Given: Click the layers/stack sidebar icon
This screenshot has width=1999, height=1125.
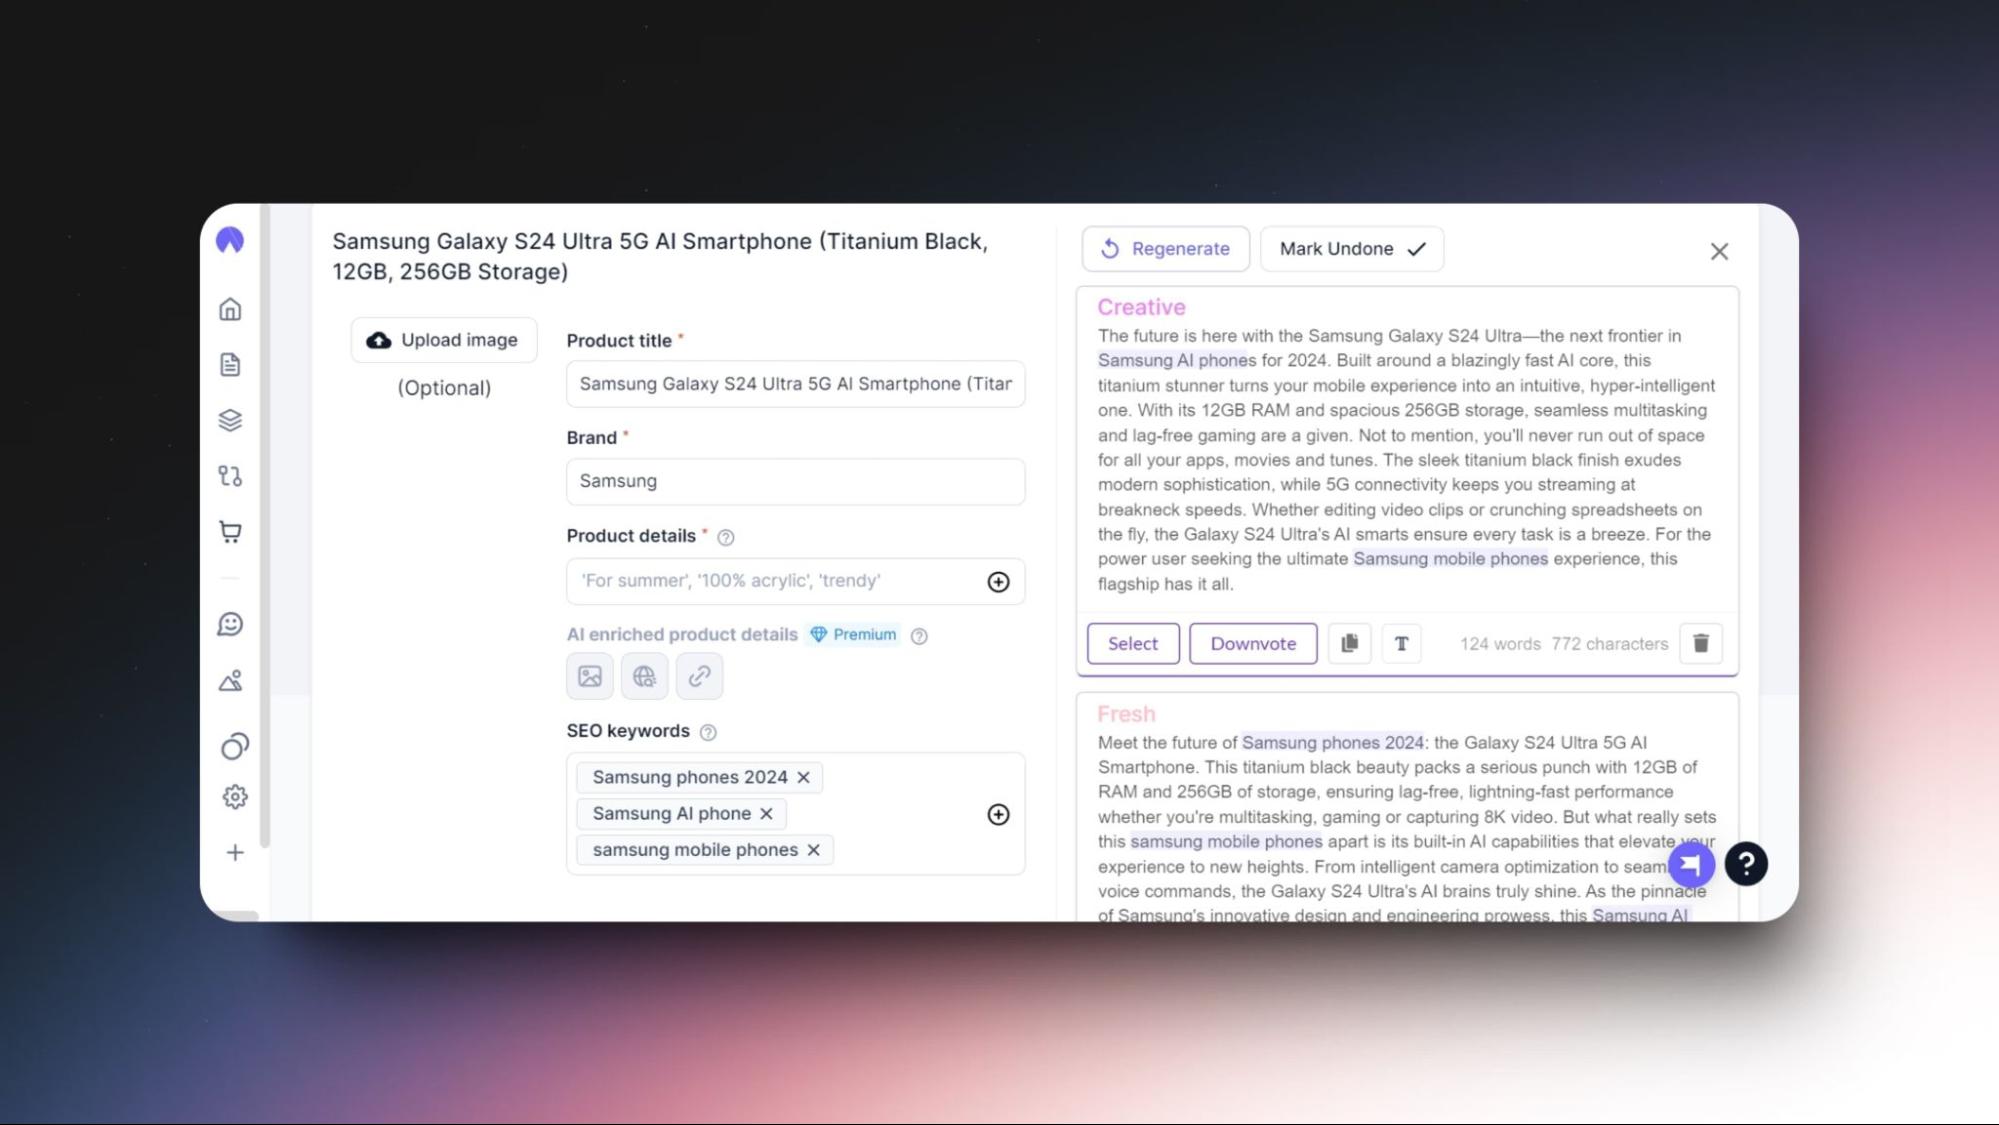Looking at the screenshot, I should coord(231,419).
